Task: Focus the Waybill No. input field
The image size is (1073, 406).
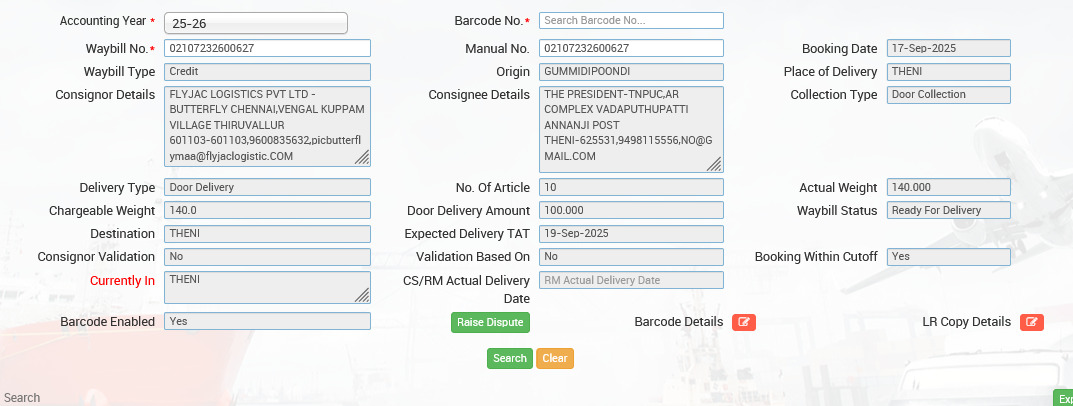Action: [267, 48]
